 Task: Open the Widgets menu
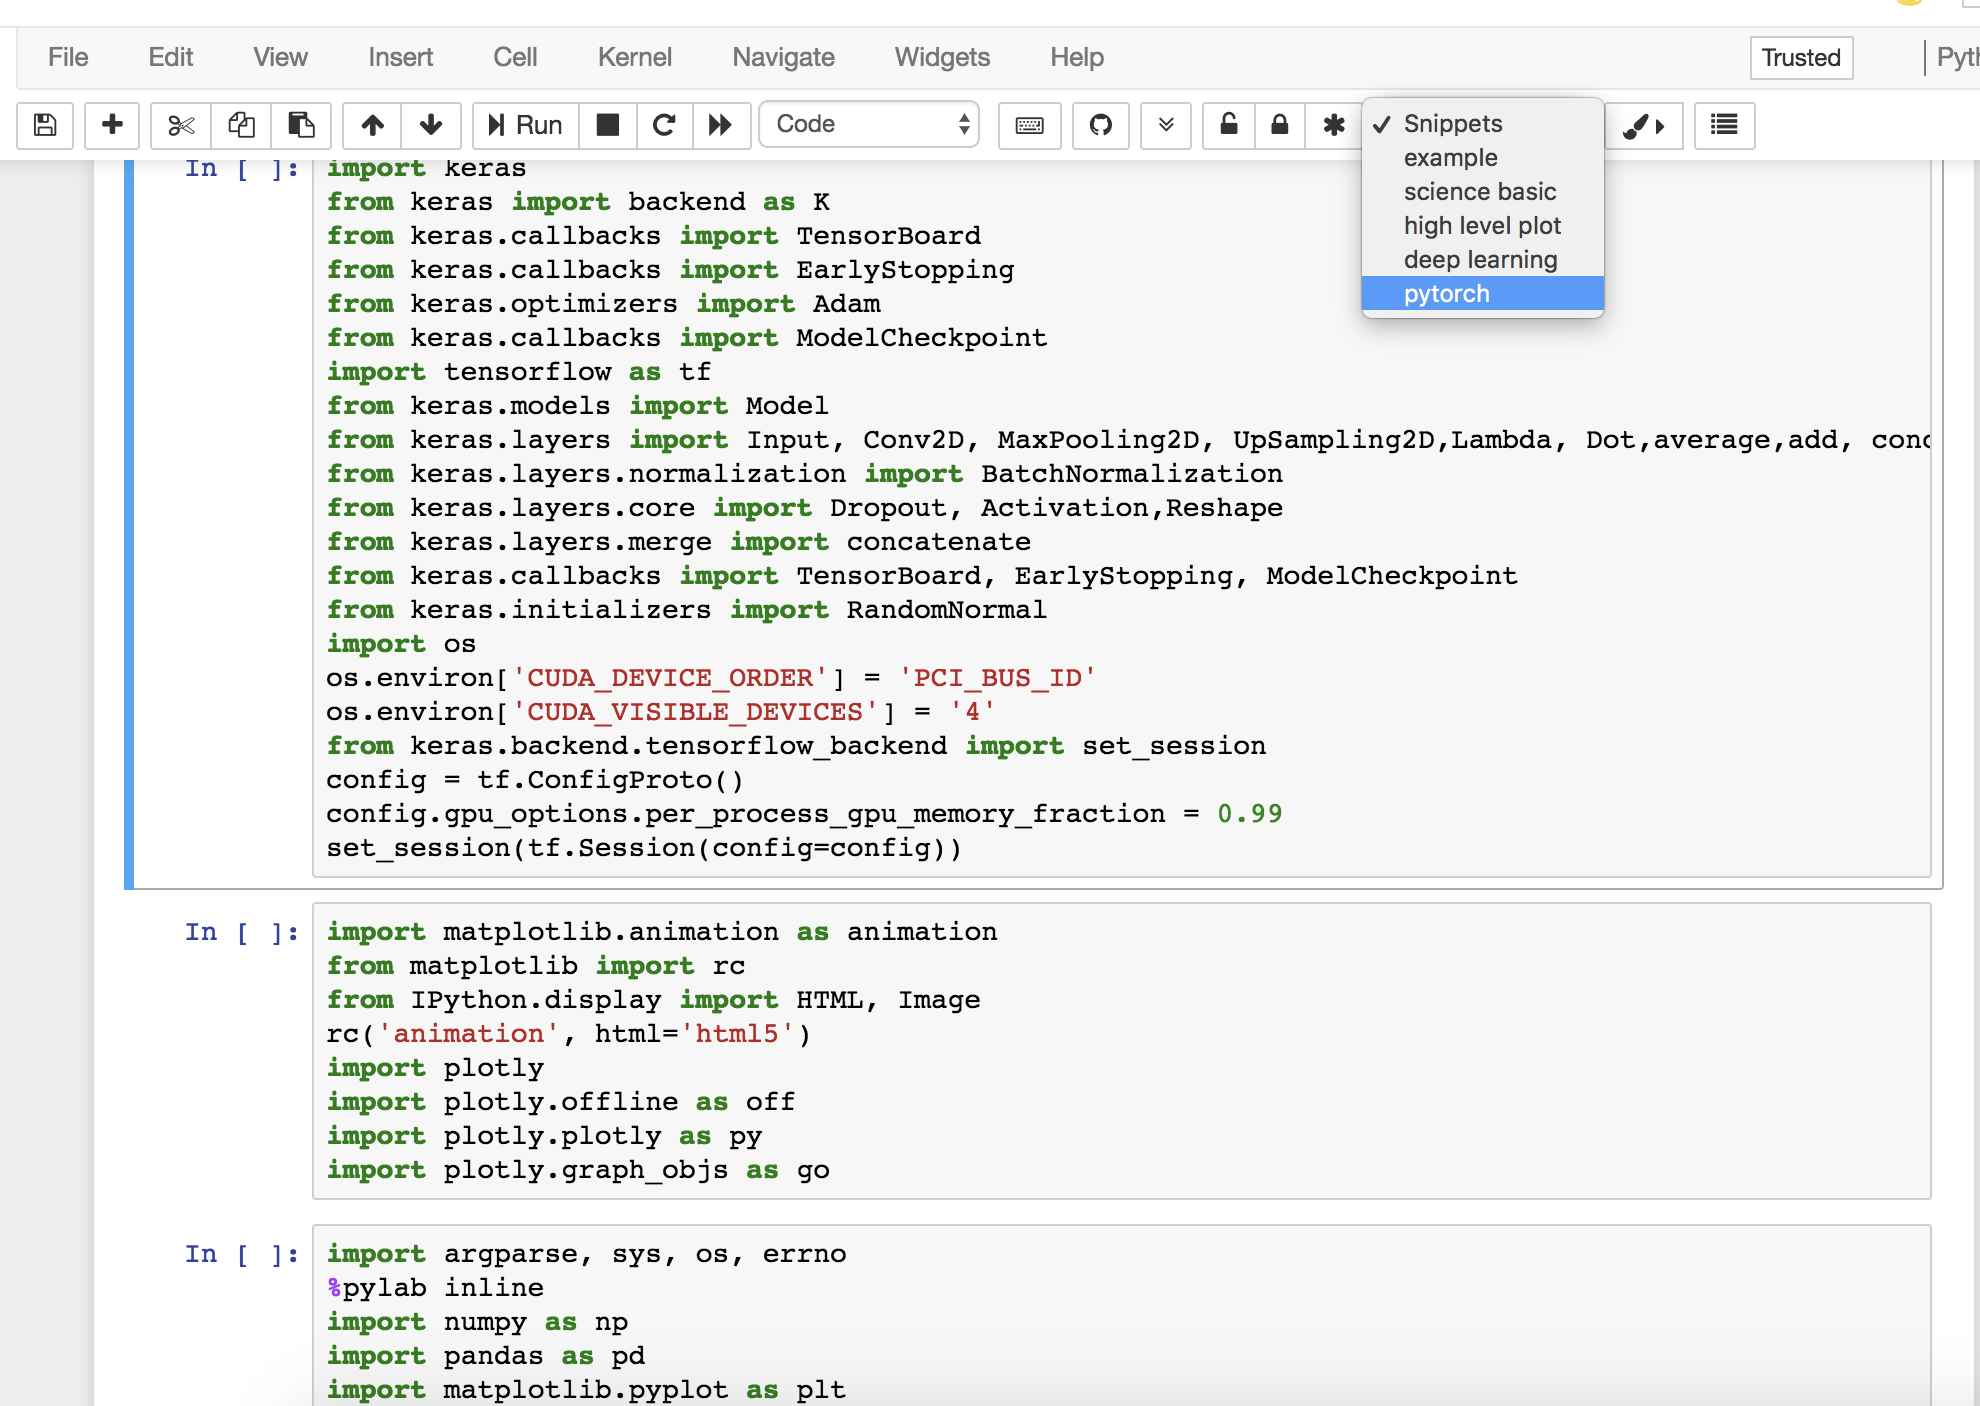pos(941,57)
